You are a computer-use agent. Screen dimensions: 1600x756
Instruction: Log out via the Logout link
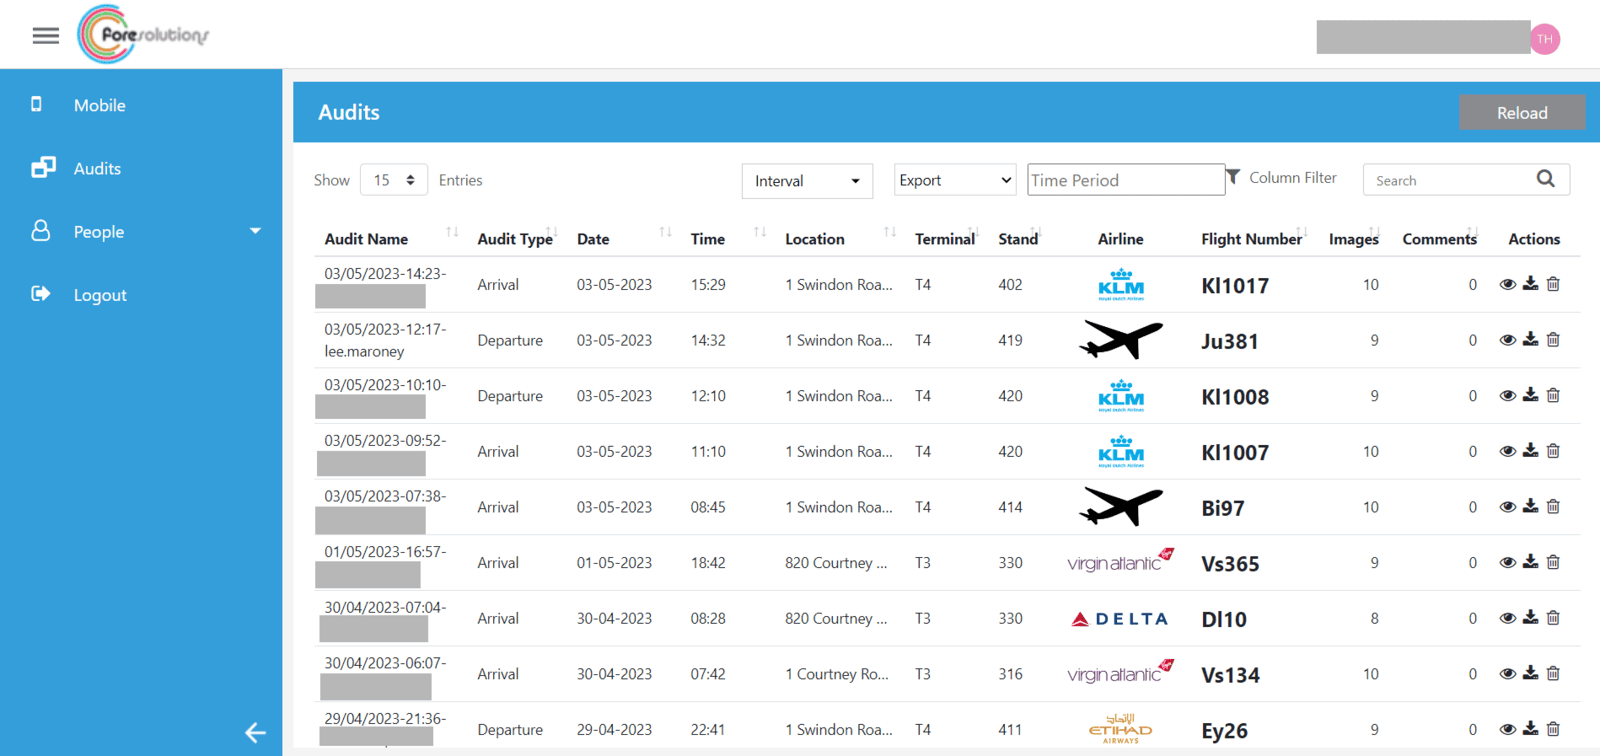99,295
